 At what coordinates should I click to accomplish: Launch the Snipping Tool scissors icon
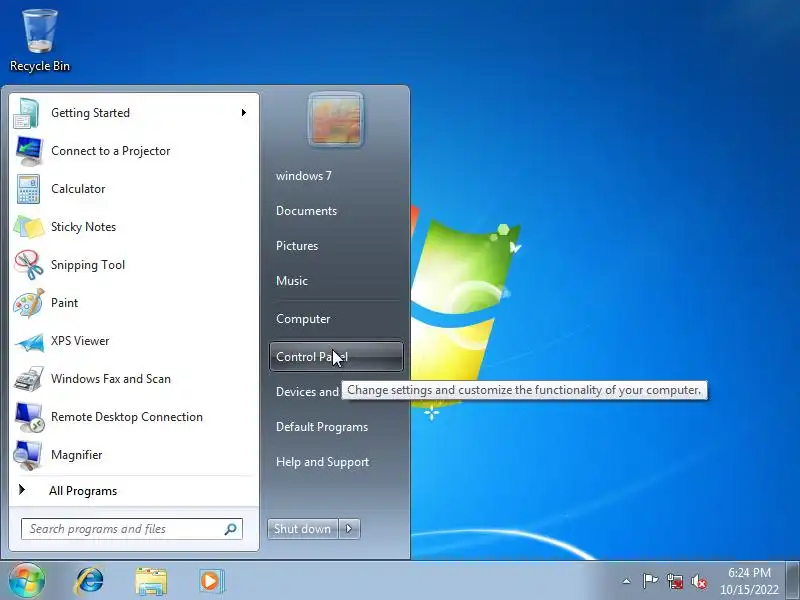click(29, 265)
